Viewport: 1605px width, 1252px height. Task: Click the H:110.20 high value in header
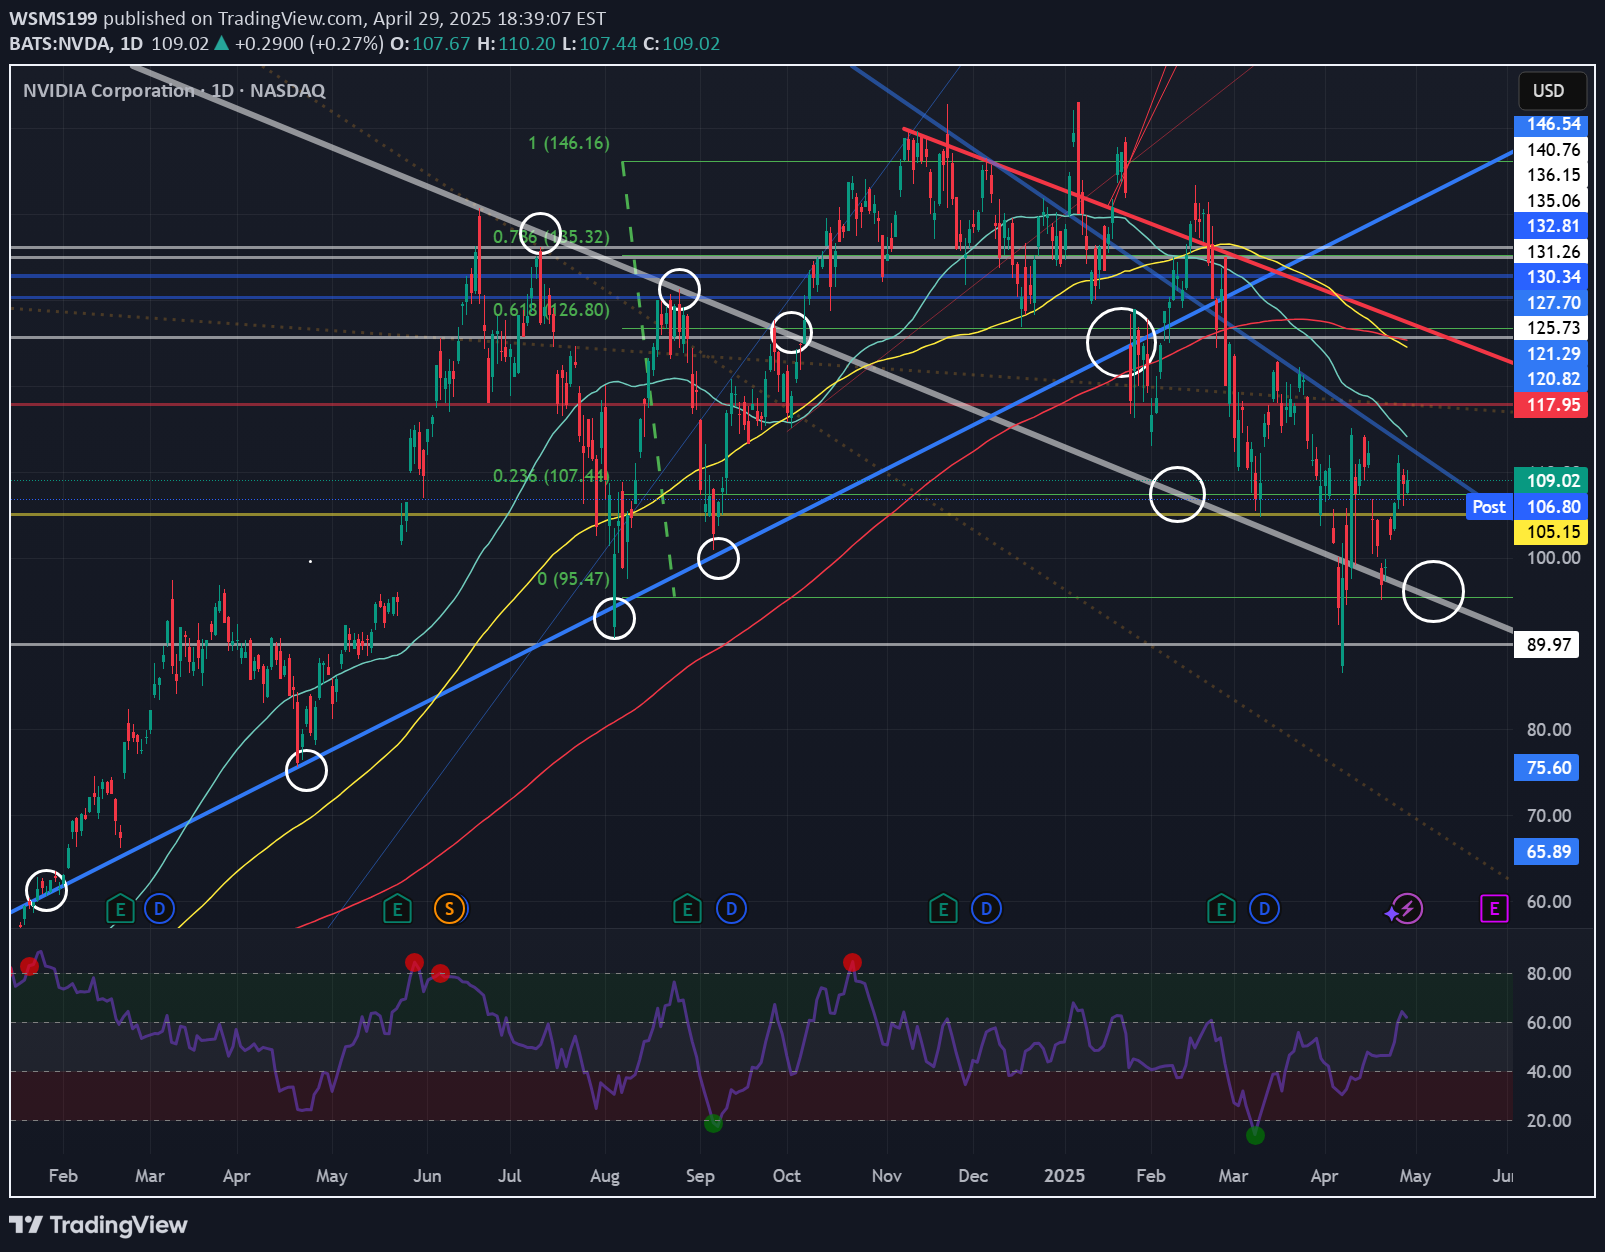click(x=516, y=44)
